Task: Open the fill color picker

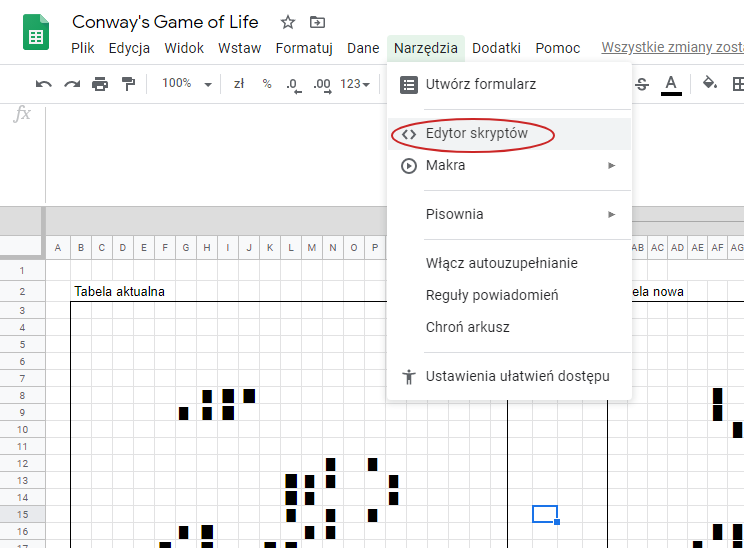Action: pyautogui.click(x=709, y=84)
